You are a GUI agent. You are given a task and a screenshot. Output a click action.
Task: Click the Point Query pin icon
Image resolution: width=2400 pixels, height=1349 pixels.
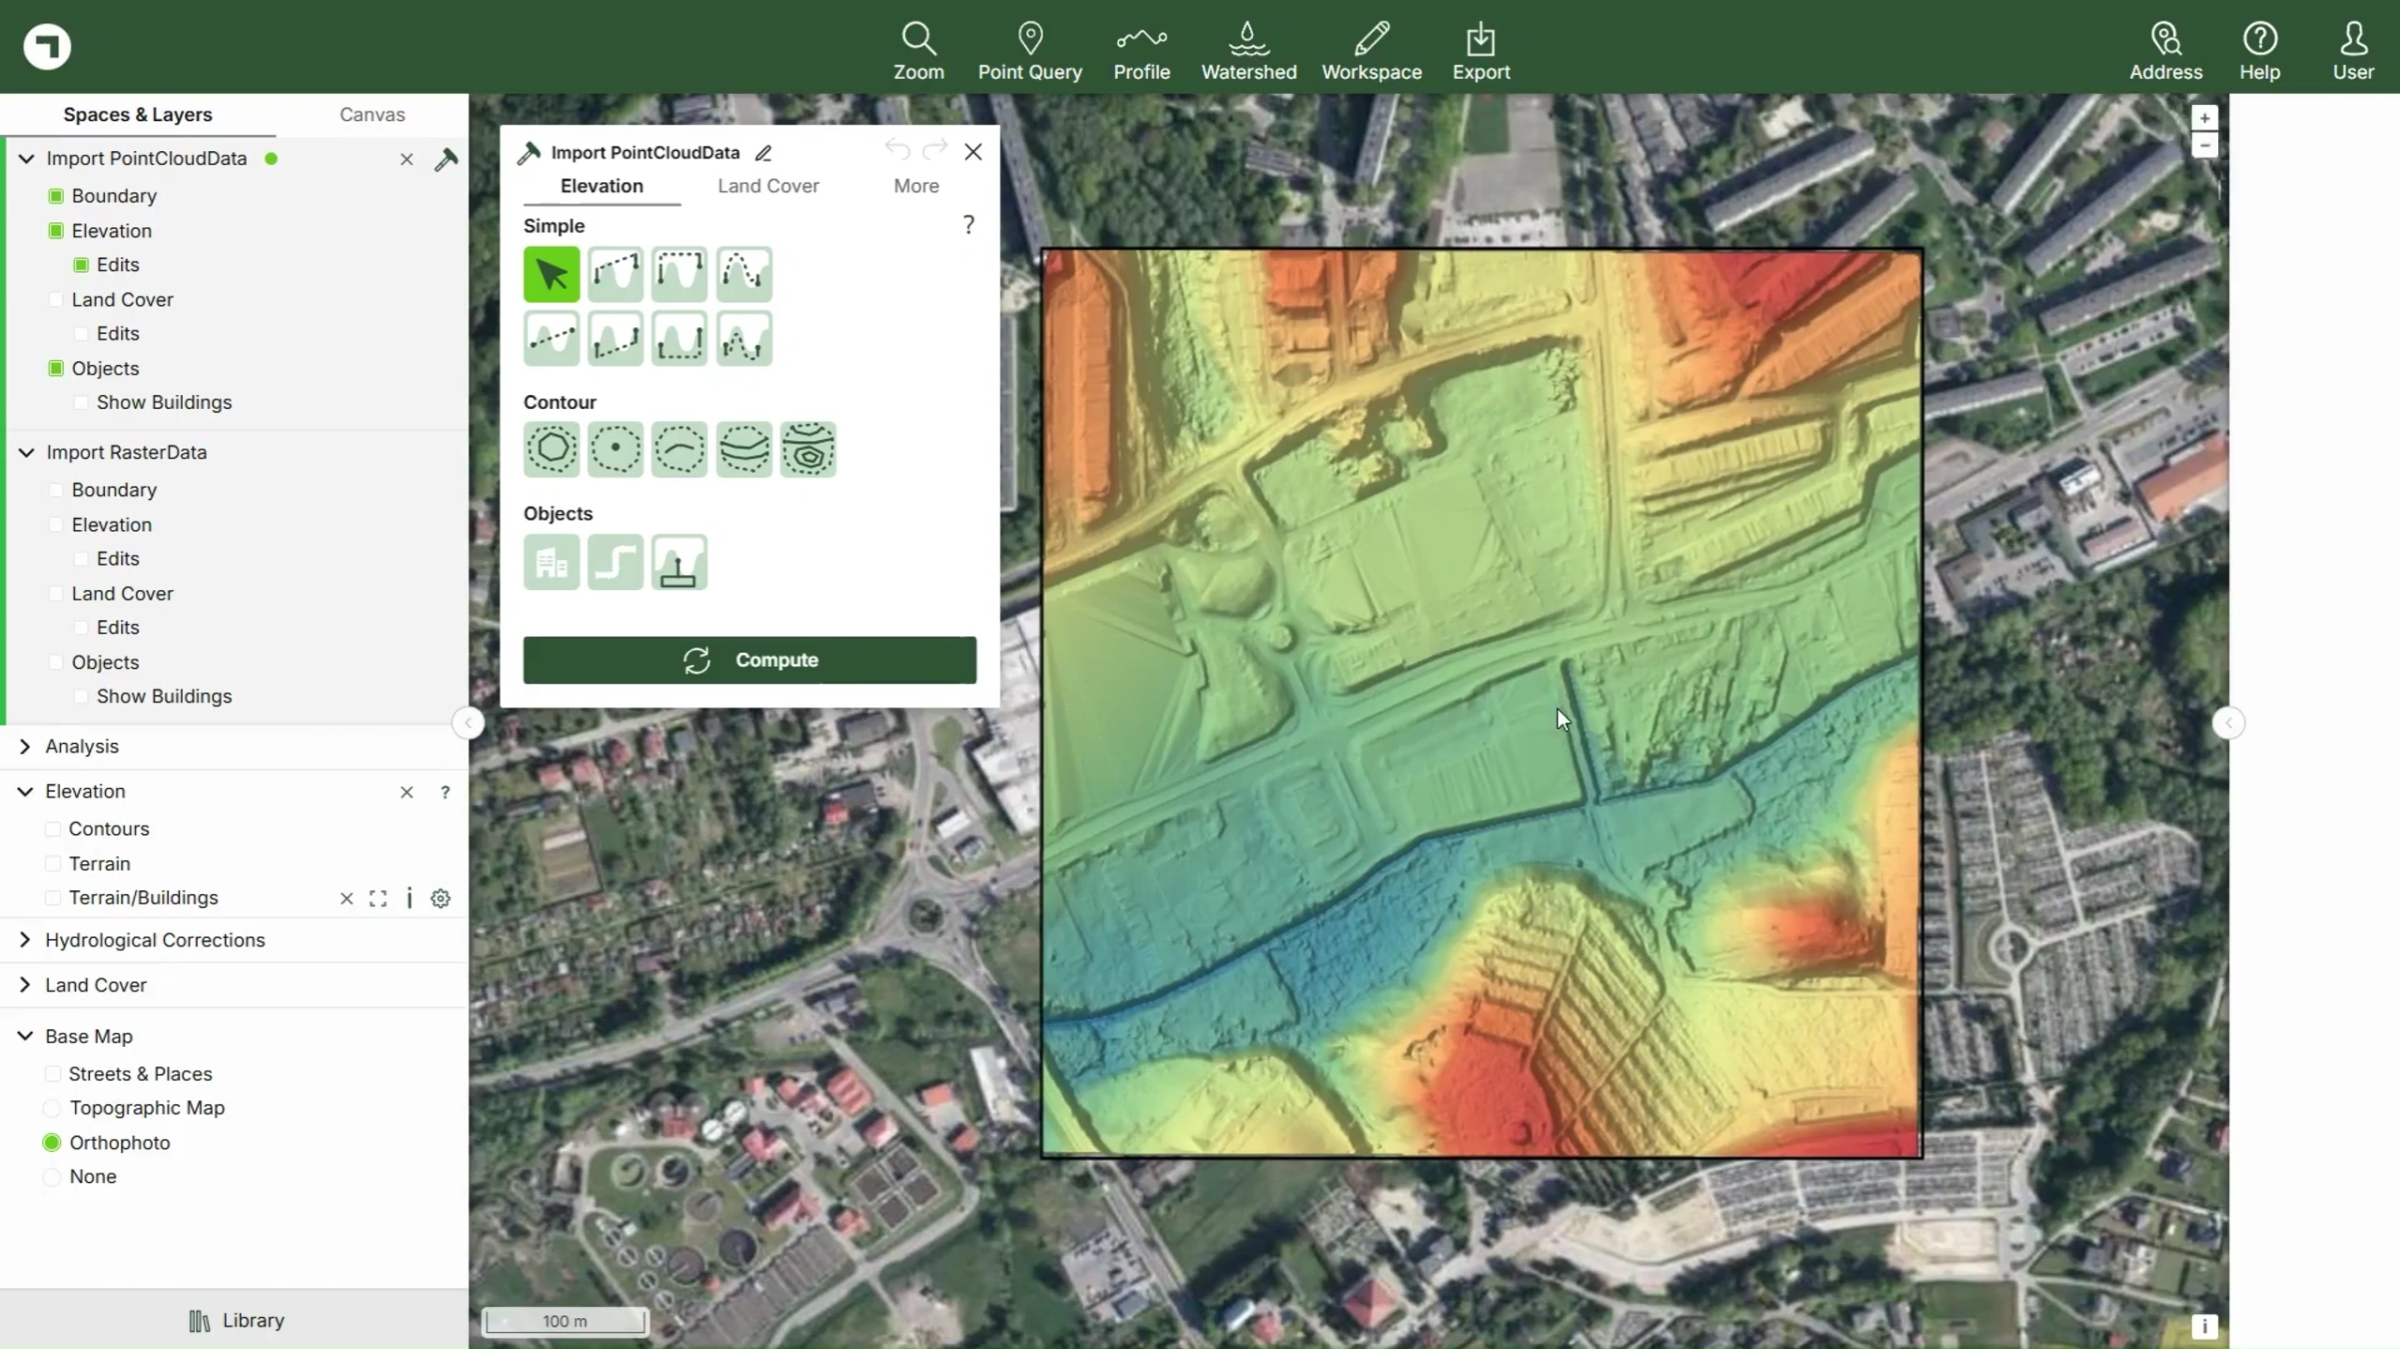coord(1030,39)
